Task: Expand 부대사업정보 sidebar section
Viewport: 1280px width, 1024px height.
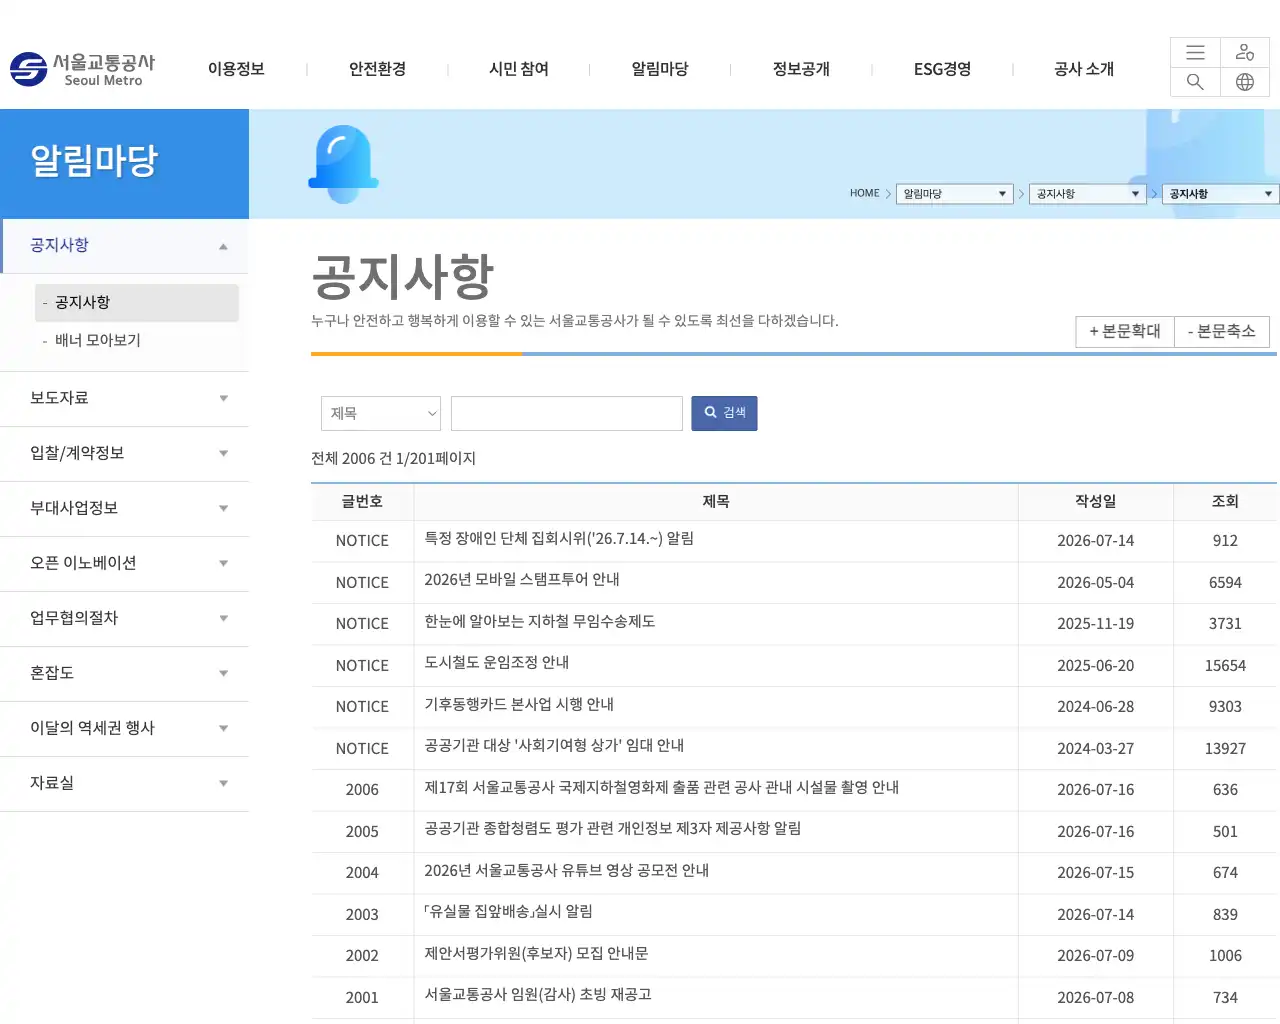Action: pyautogui.click(x=124, y=508)
